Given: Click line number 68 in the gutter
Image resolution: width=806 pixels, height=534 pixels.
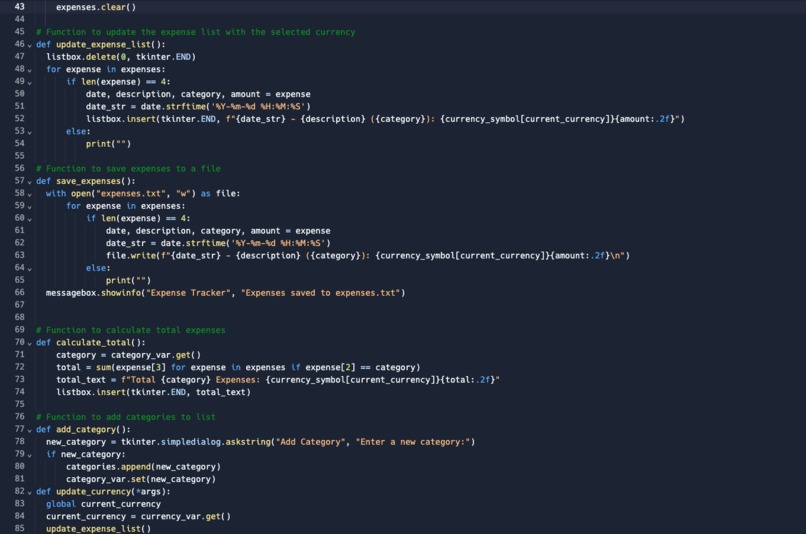Looking at the screenshot, I should coord(20,317).
